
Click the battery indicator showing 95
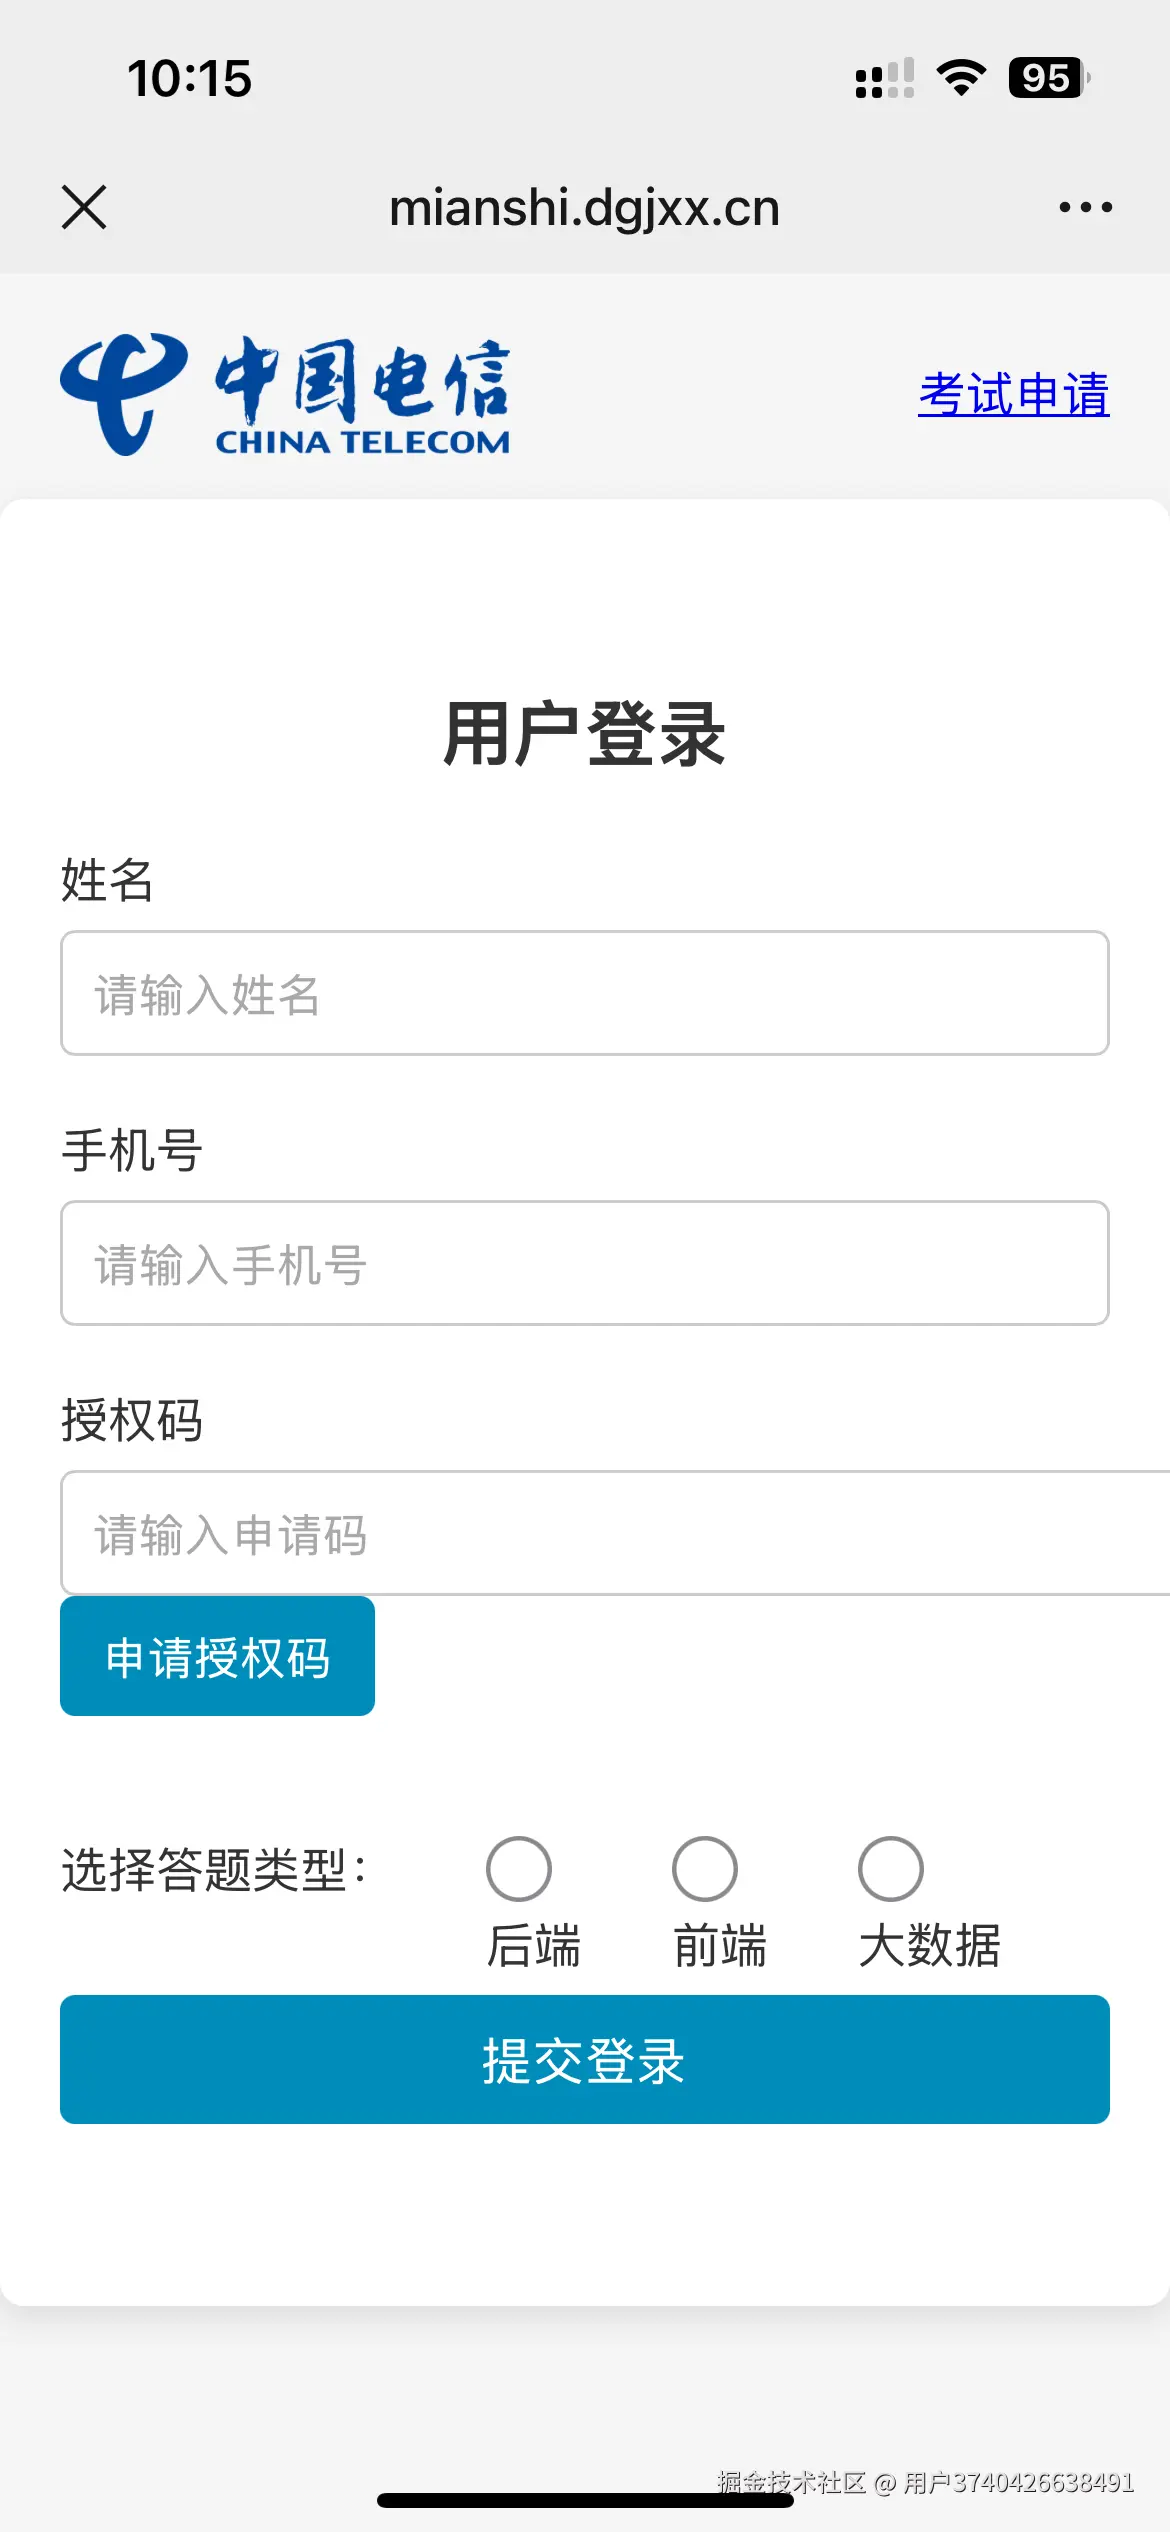1046,78
